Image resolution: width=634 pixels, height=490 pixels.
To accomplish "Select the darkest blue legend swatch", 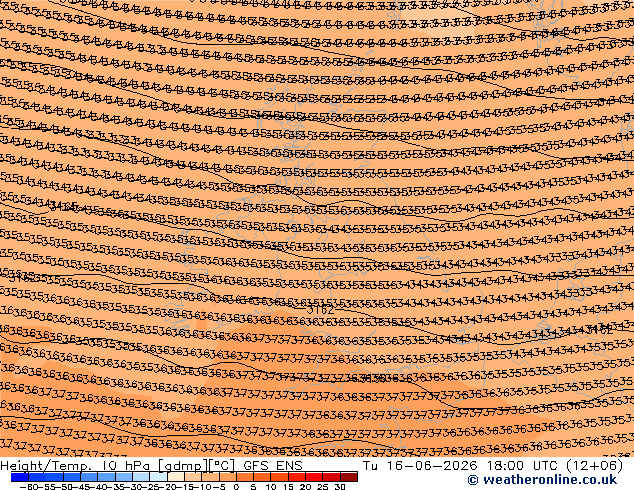I will [x=19, y=477].
